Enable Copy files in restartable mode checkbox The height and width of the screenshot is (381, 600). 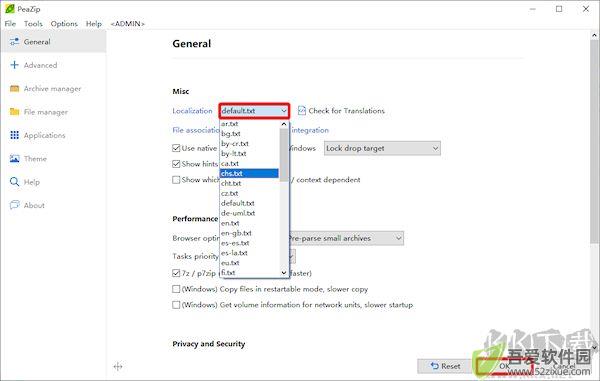point(176,289)
